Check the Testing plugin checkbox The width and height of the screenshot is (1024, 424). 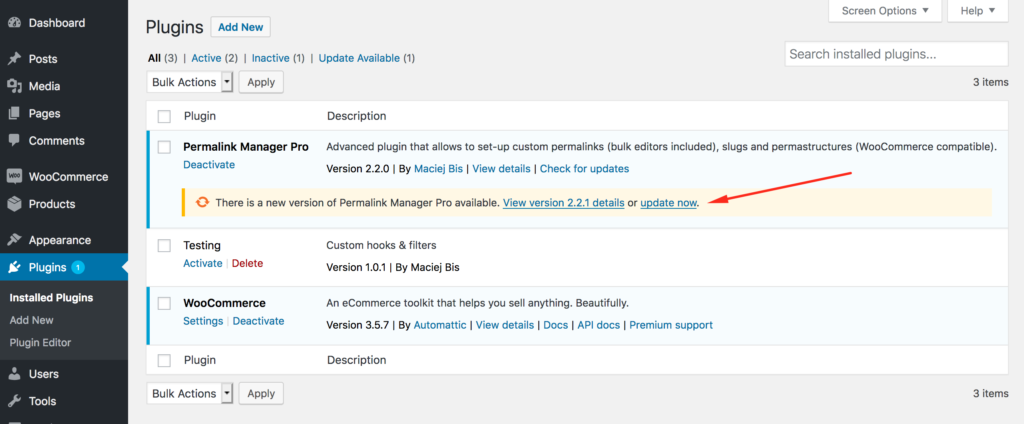click(164, 246)
